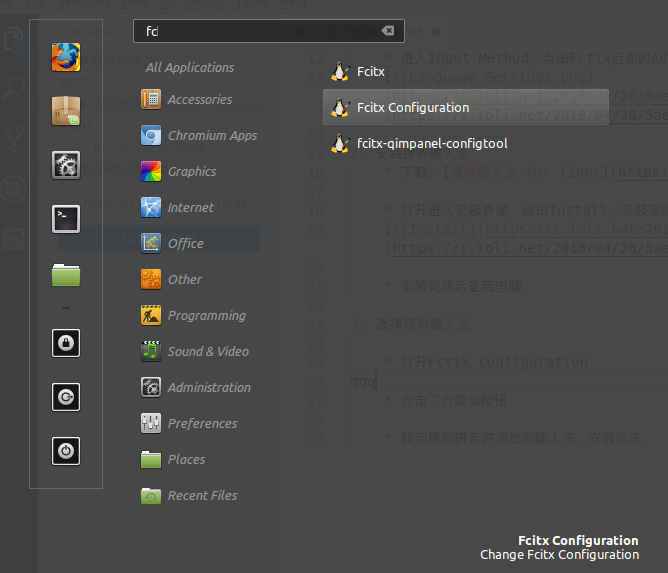Click the Places folder icon

point(151,460)
